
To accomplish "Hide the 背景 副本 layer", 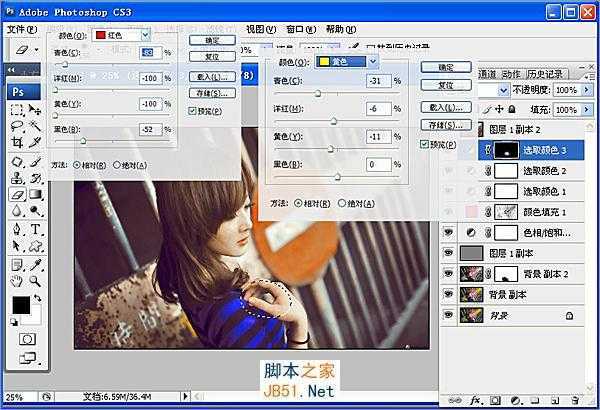I will 448,294.
